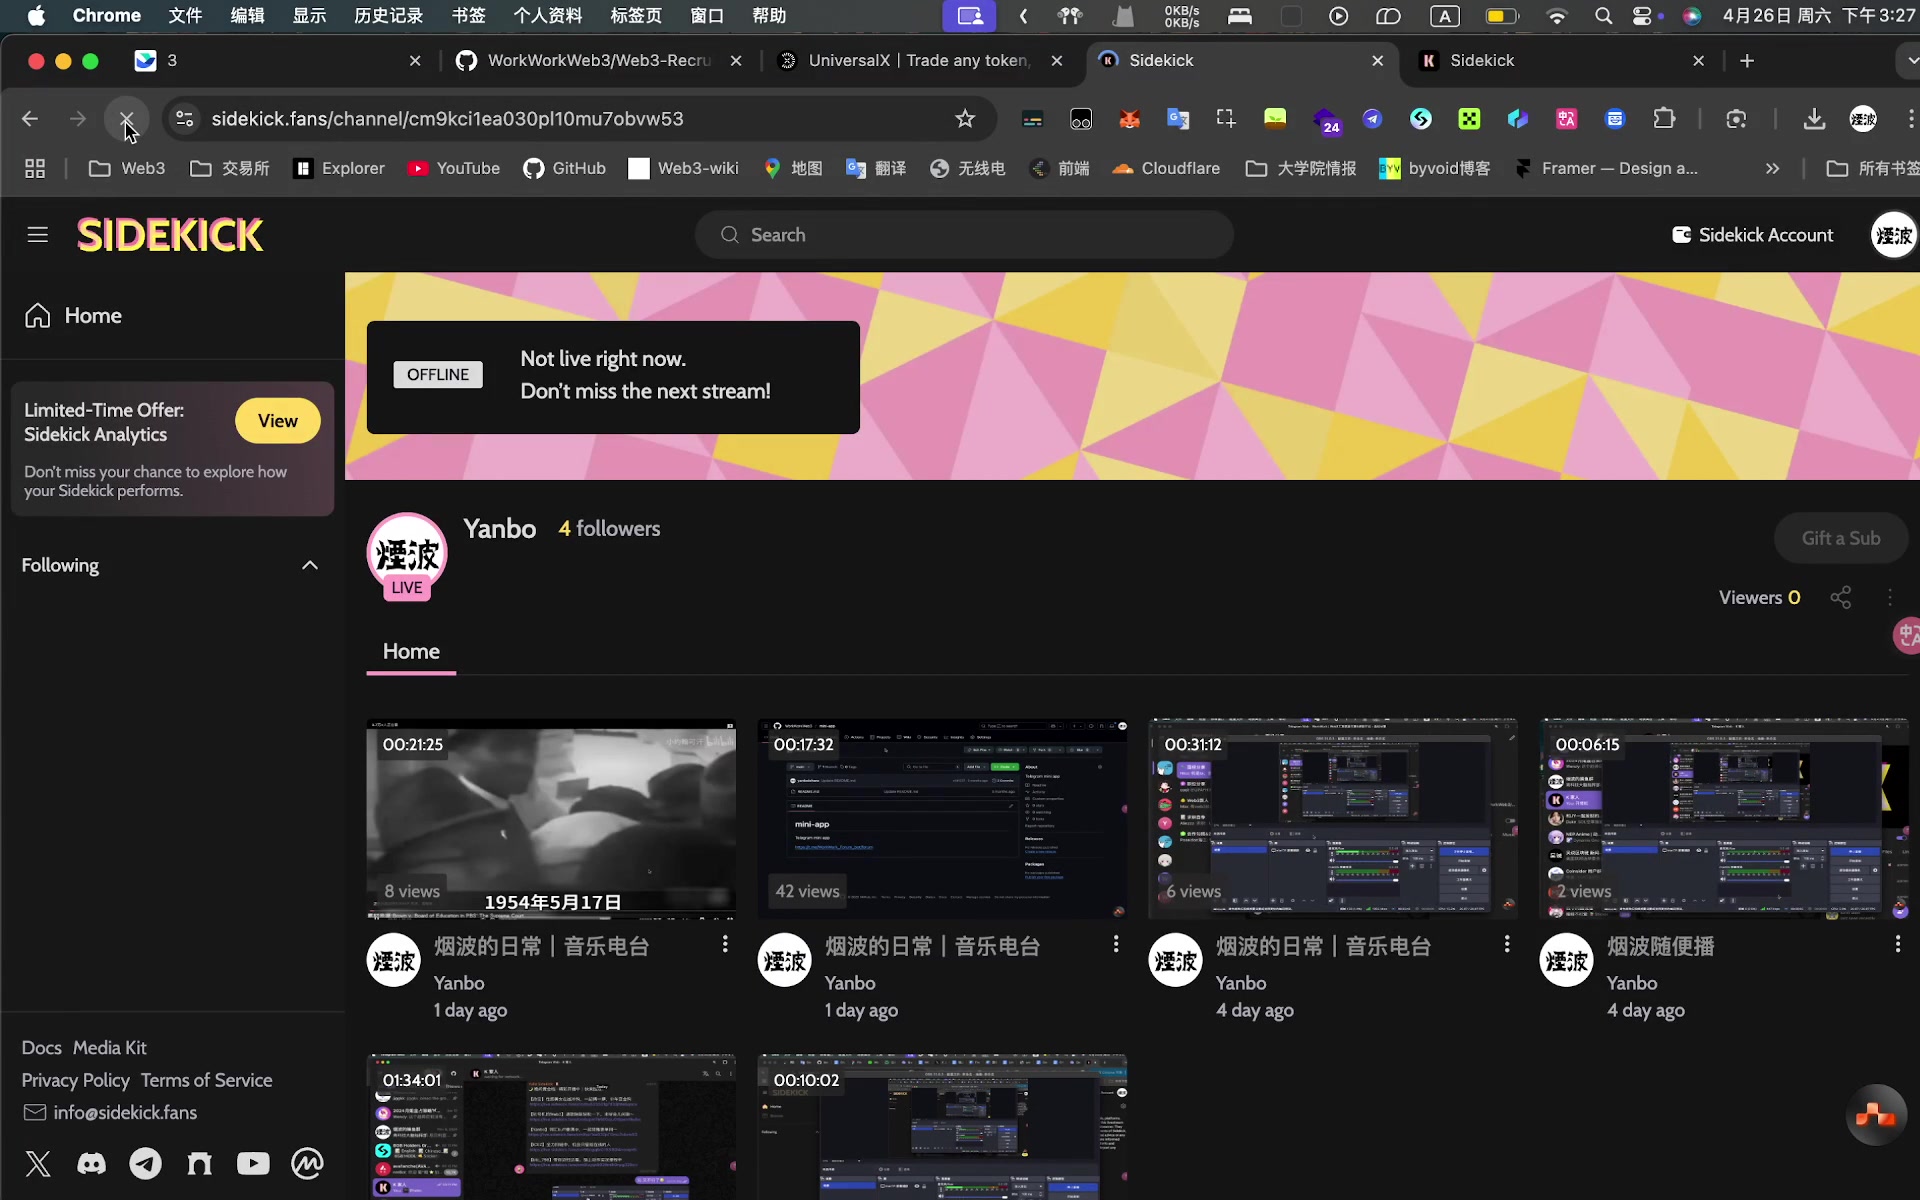
Task: Open options menu for the 42 views video
Action: click(1116, 944)
